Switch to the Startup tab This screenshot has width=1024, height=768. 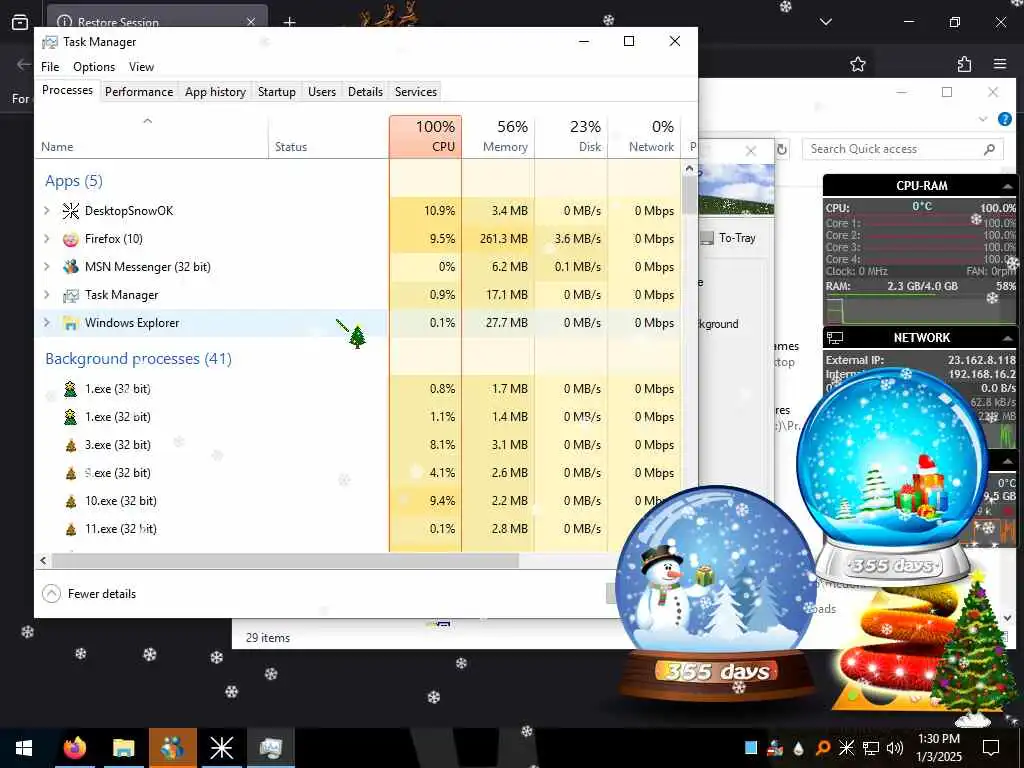277,92
